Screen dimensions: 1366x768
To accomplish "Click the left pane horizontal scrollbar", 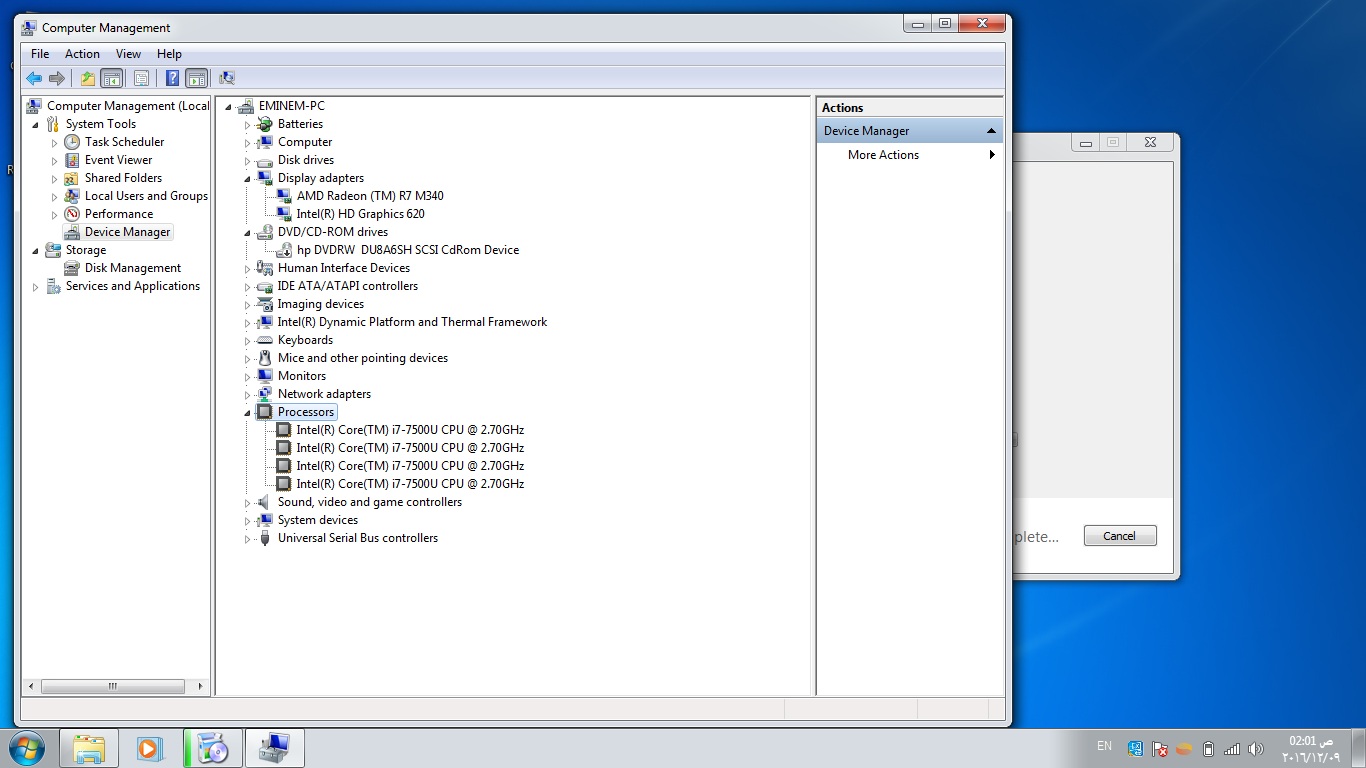I will point(112,687).
